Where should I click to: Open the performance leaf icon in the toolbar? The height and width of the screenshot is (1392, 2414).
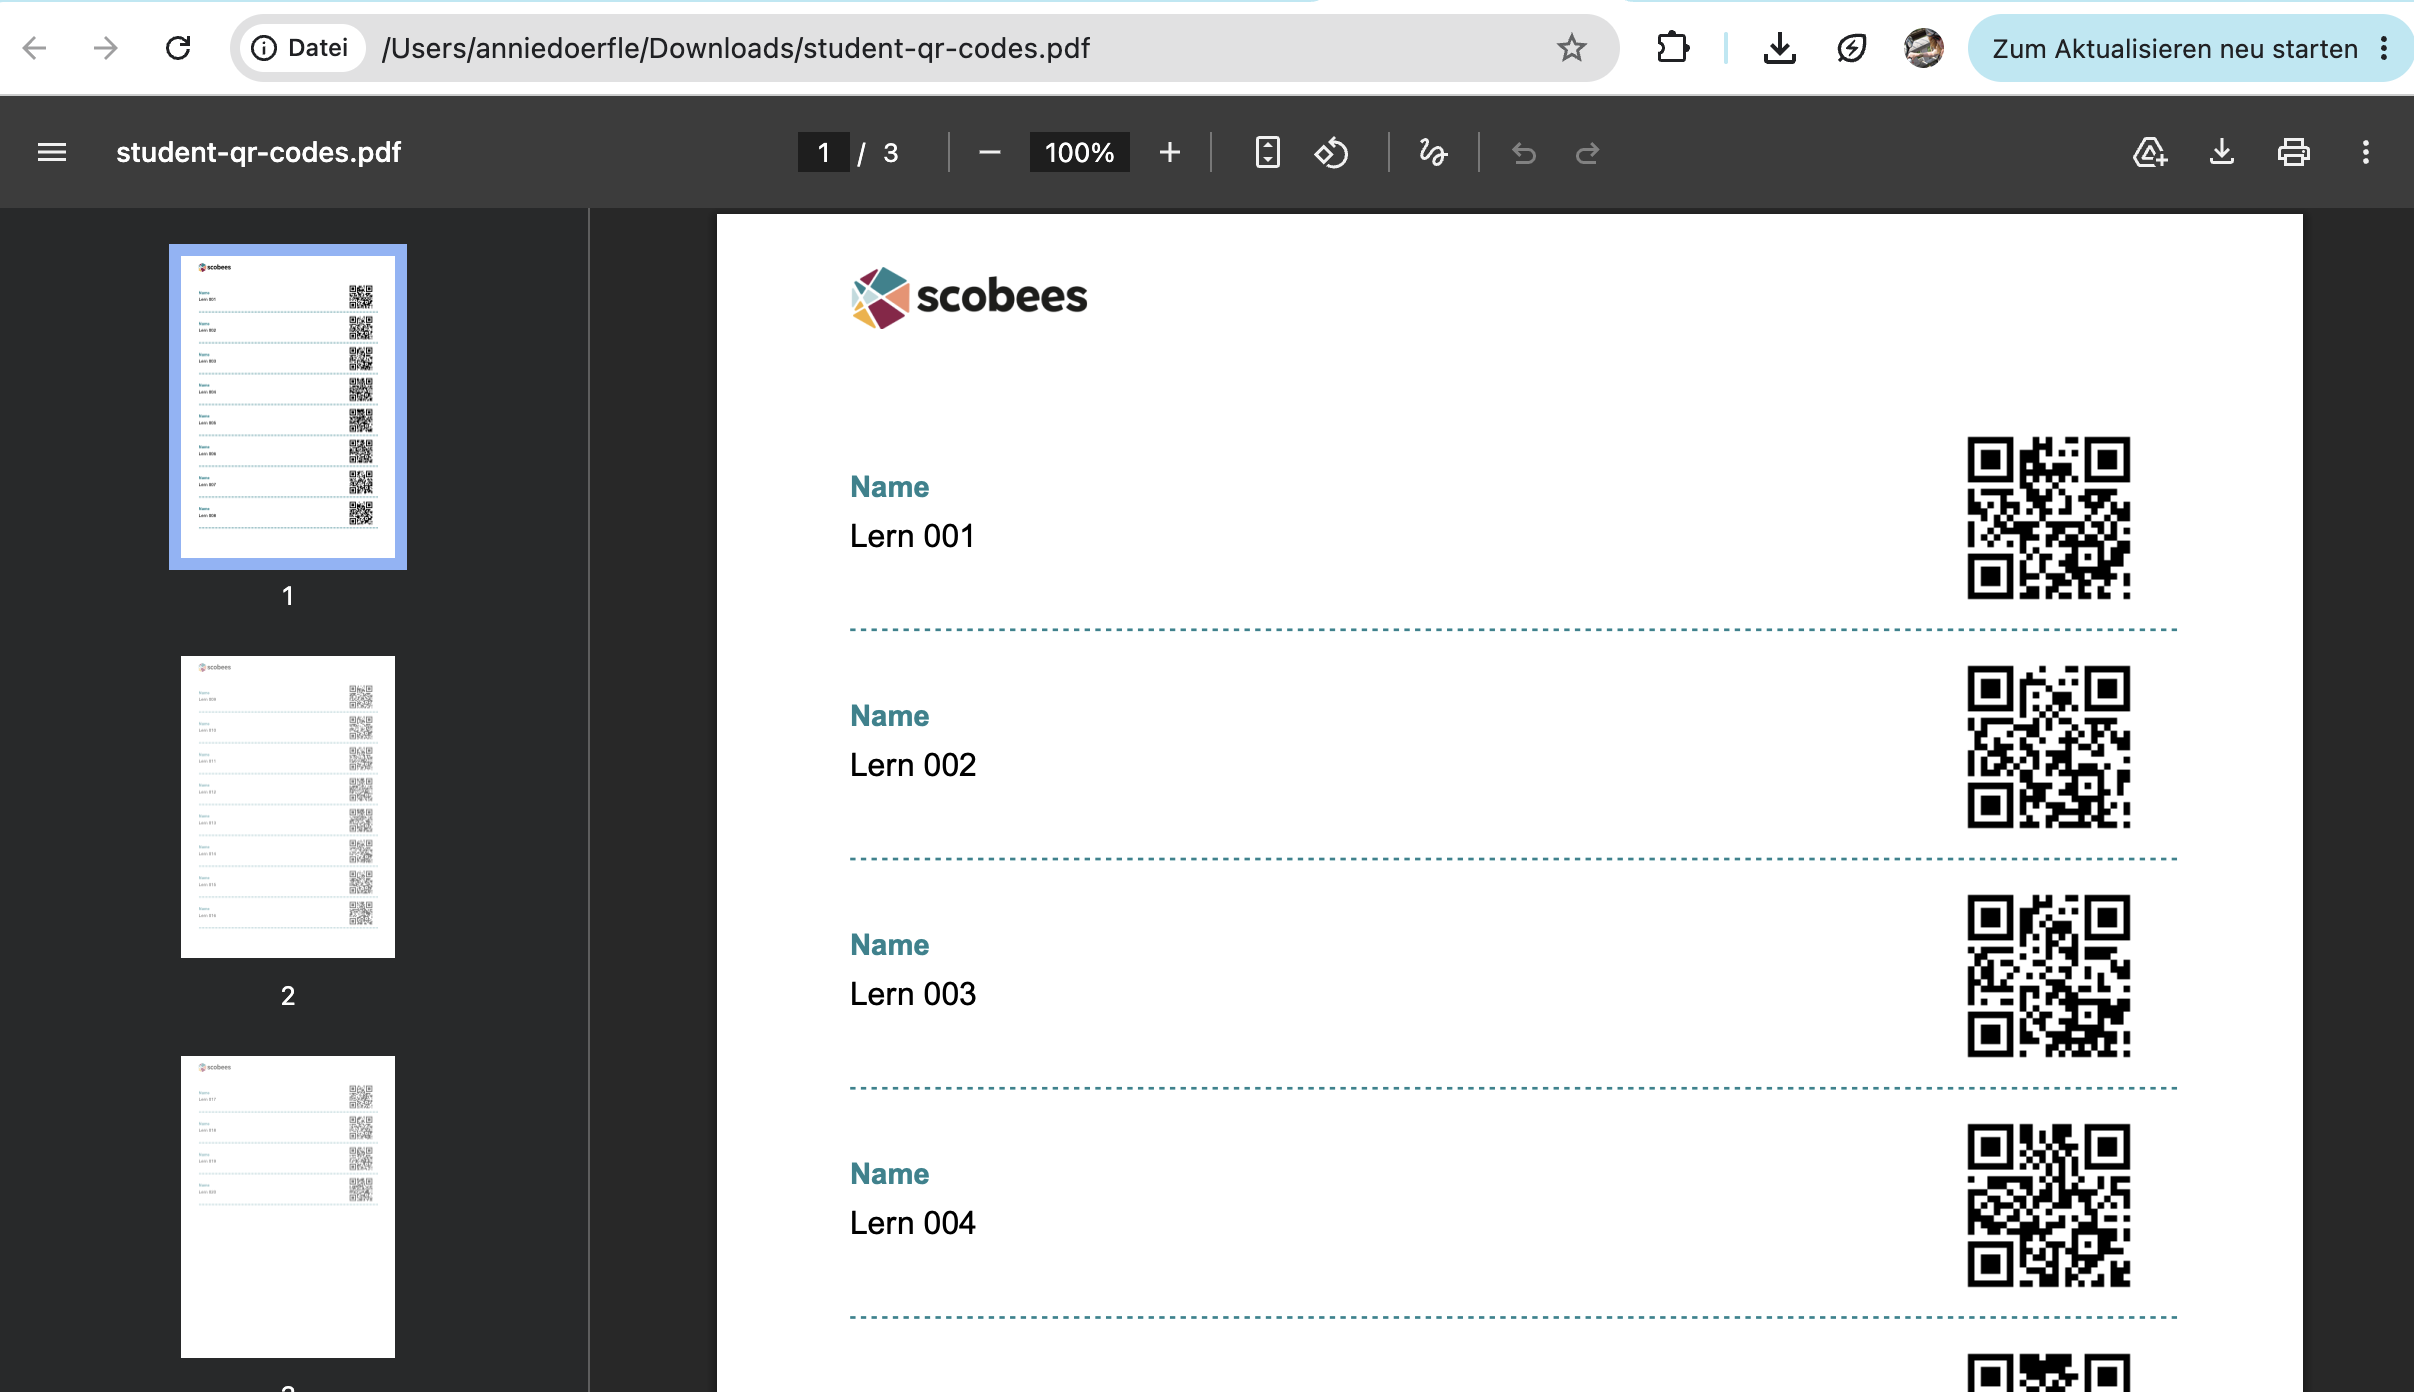coord(1851,48)
